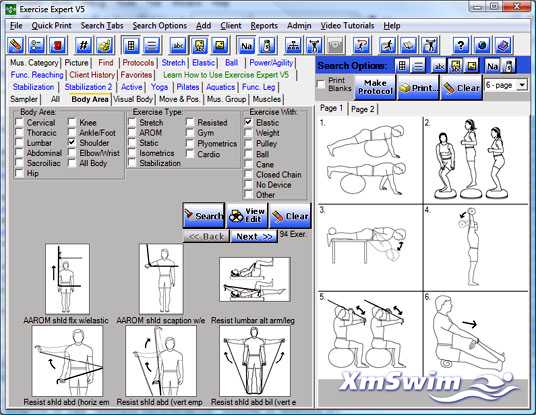
Task: Click the hash number toolbar icon
Action: click(x=84, y=45)
